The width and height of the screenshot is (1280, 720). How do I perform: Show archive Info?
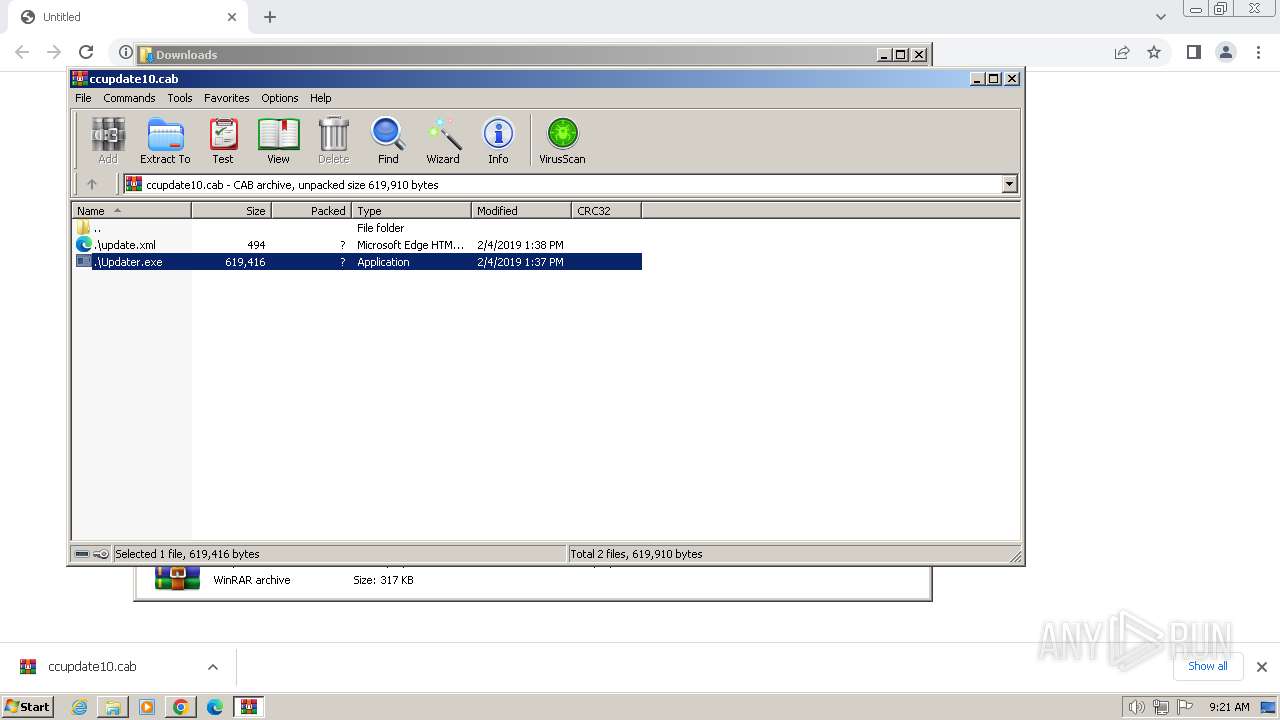[498, 140]
